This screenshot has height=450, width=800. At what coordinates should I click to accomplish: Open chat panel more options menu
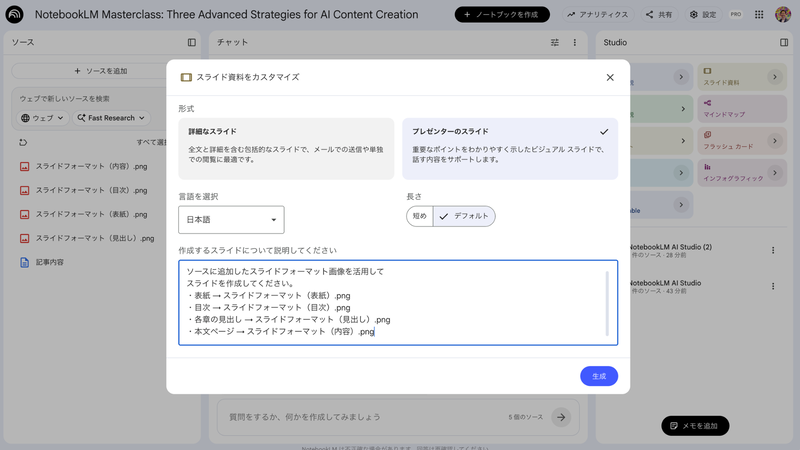click(574, 42)
